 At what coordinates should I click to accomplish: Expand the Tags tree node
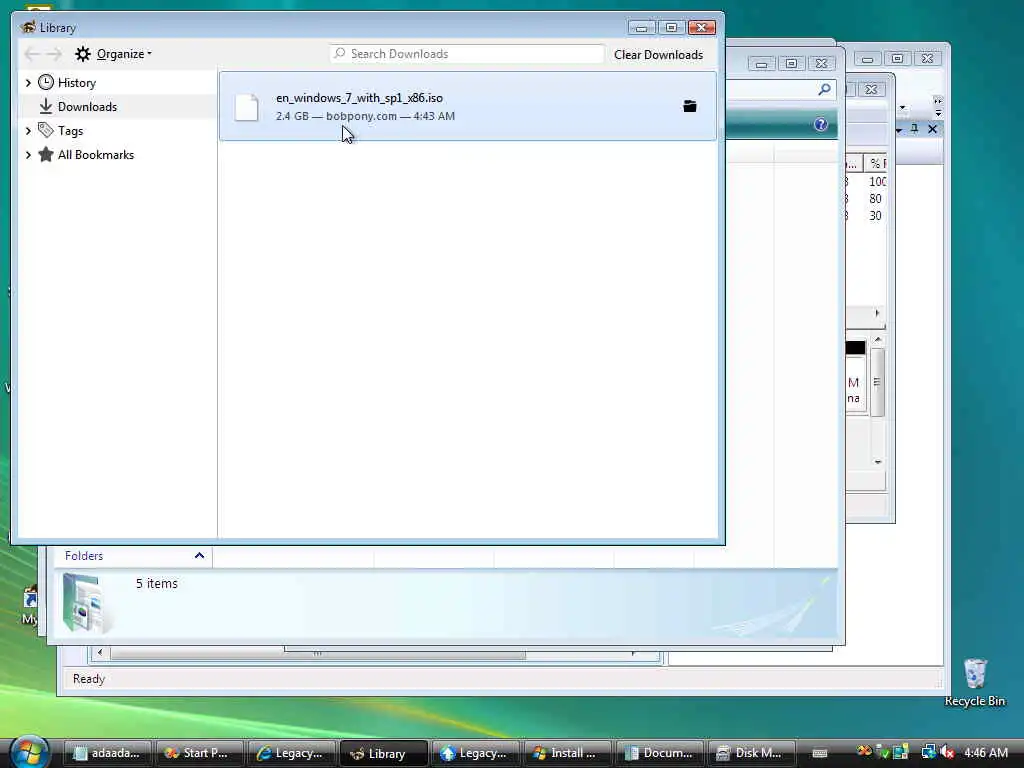pos(28,131)
